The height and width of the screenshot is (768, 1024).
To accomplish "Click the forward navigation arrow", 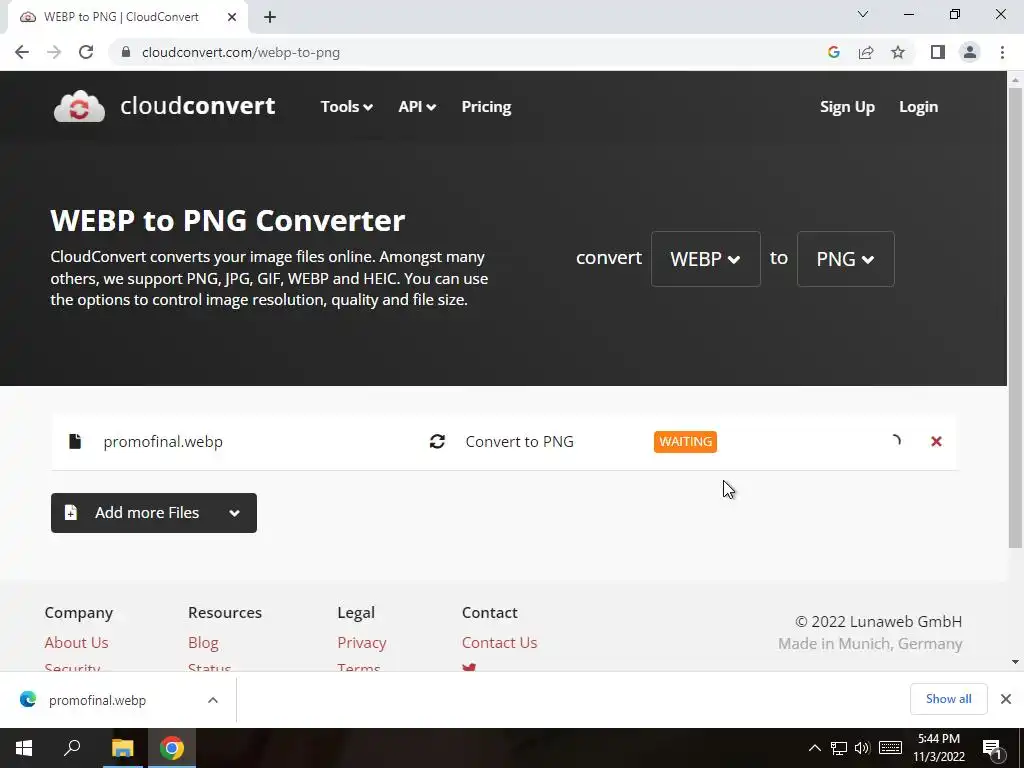I will tap(54, 52).
